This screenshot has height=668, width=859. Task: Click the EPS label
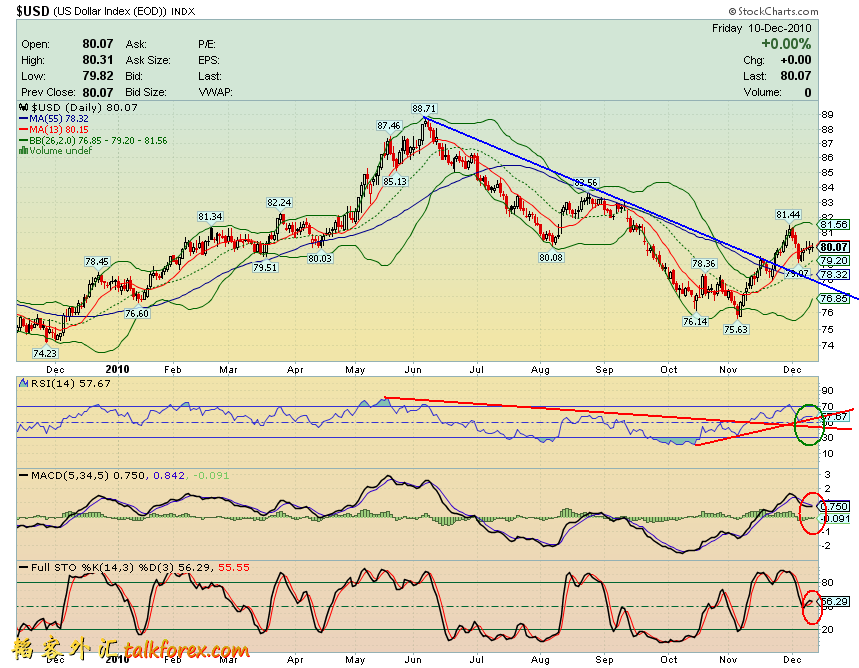tap(209, 60)
